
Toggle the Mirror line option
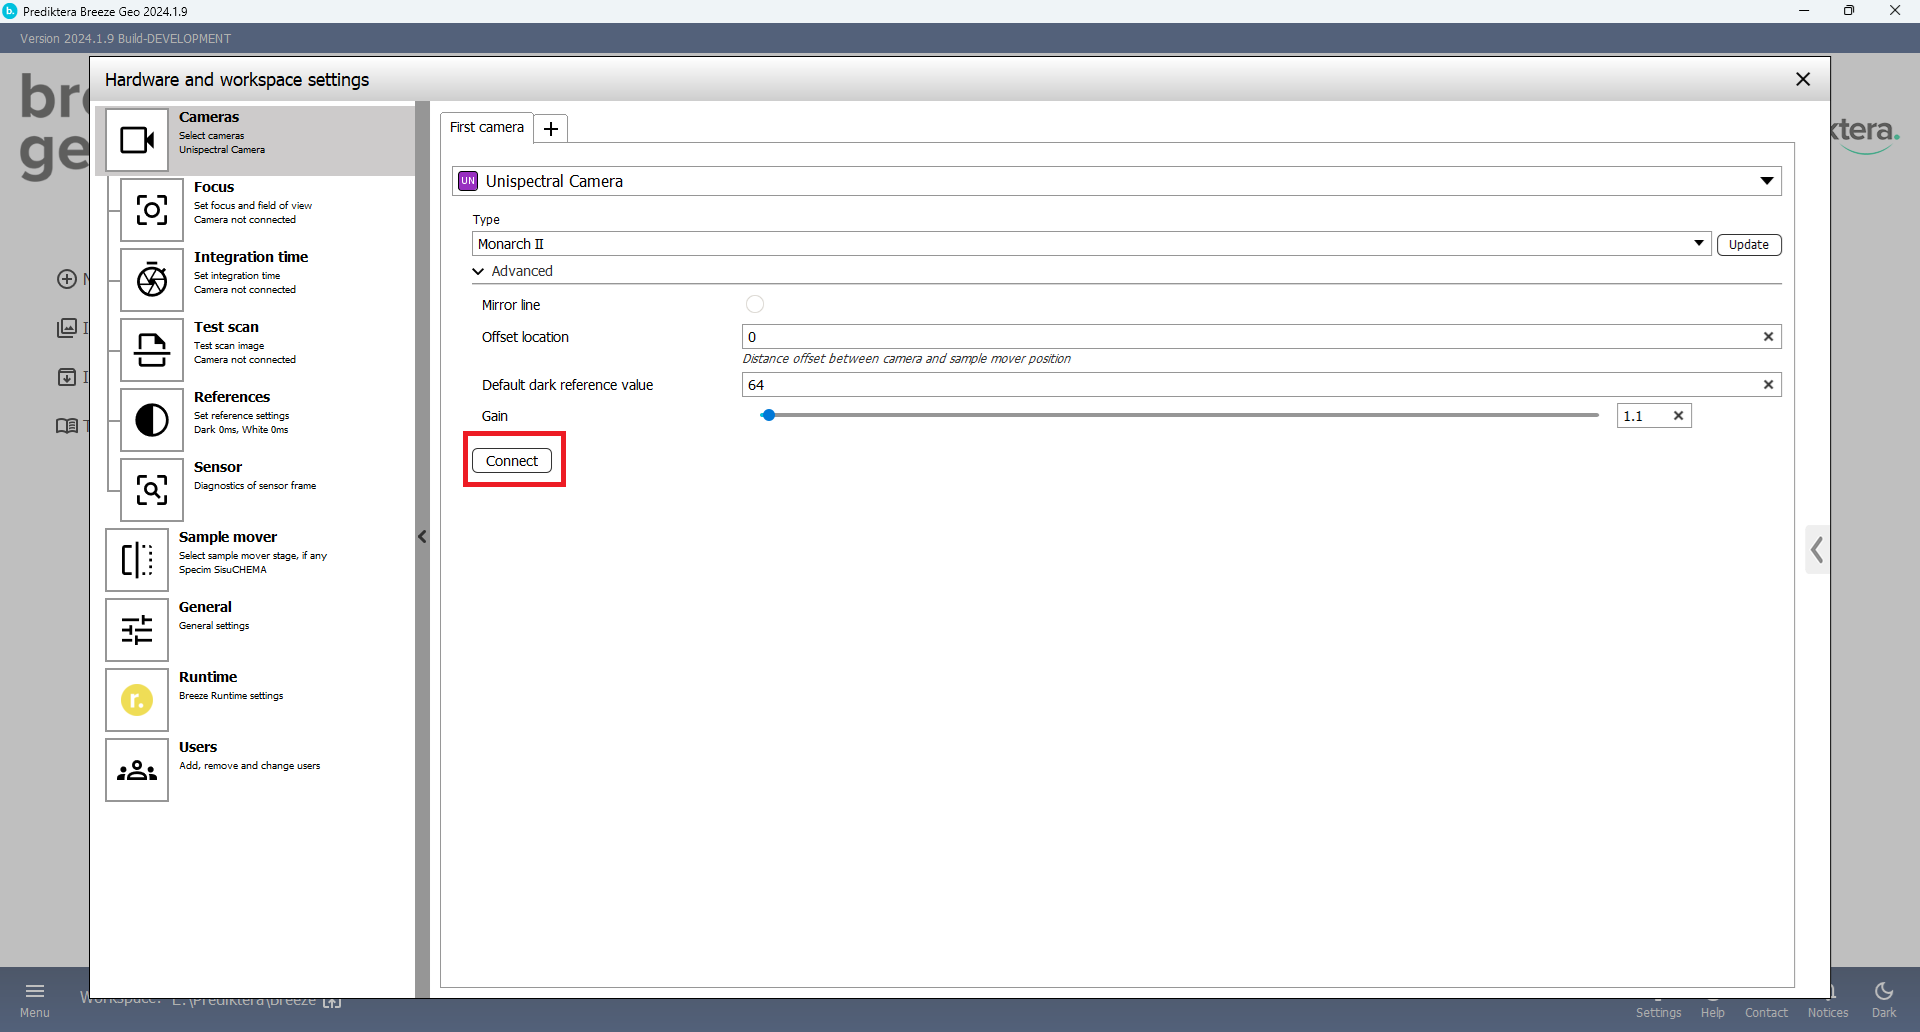pos(755,305)
